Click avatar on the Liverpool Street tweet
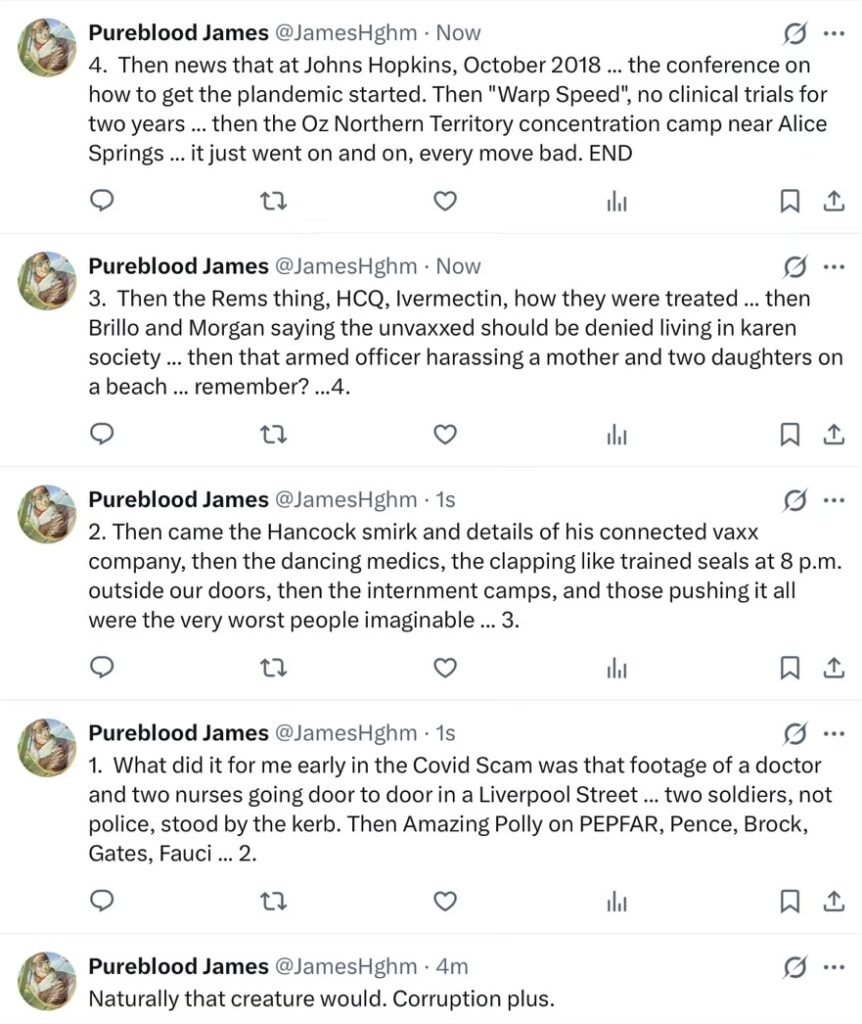 pos(47,747)
